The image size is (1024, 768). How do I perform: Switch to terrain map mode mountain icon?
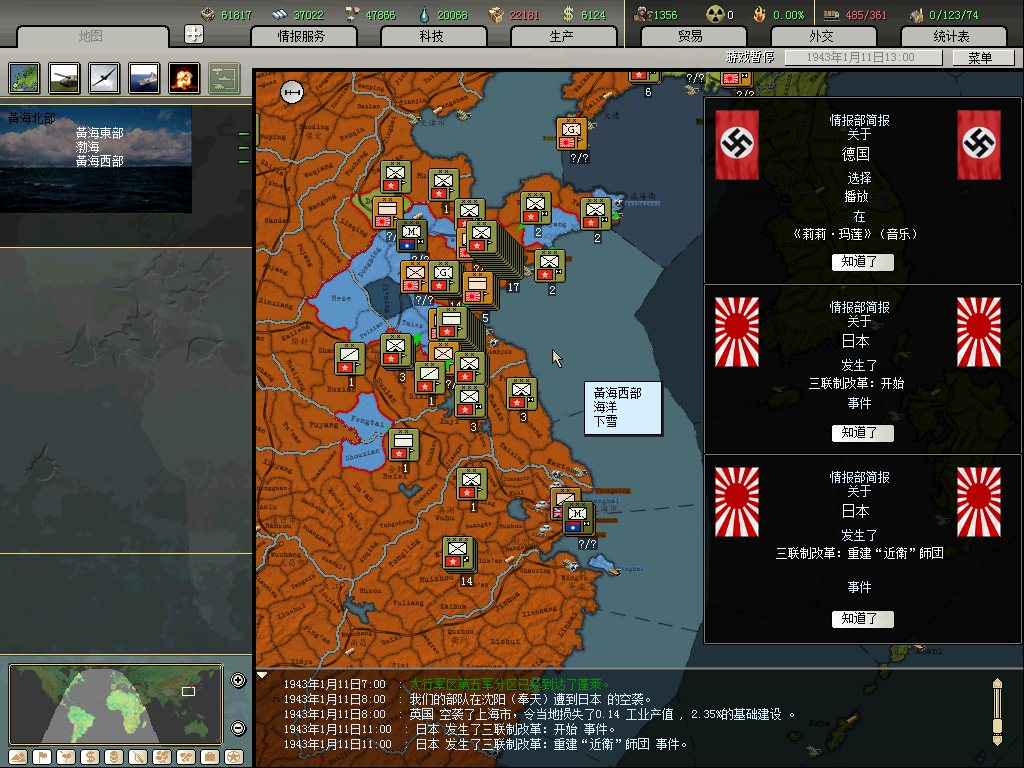(18, 757)
